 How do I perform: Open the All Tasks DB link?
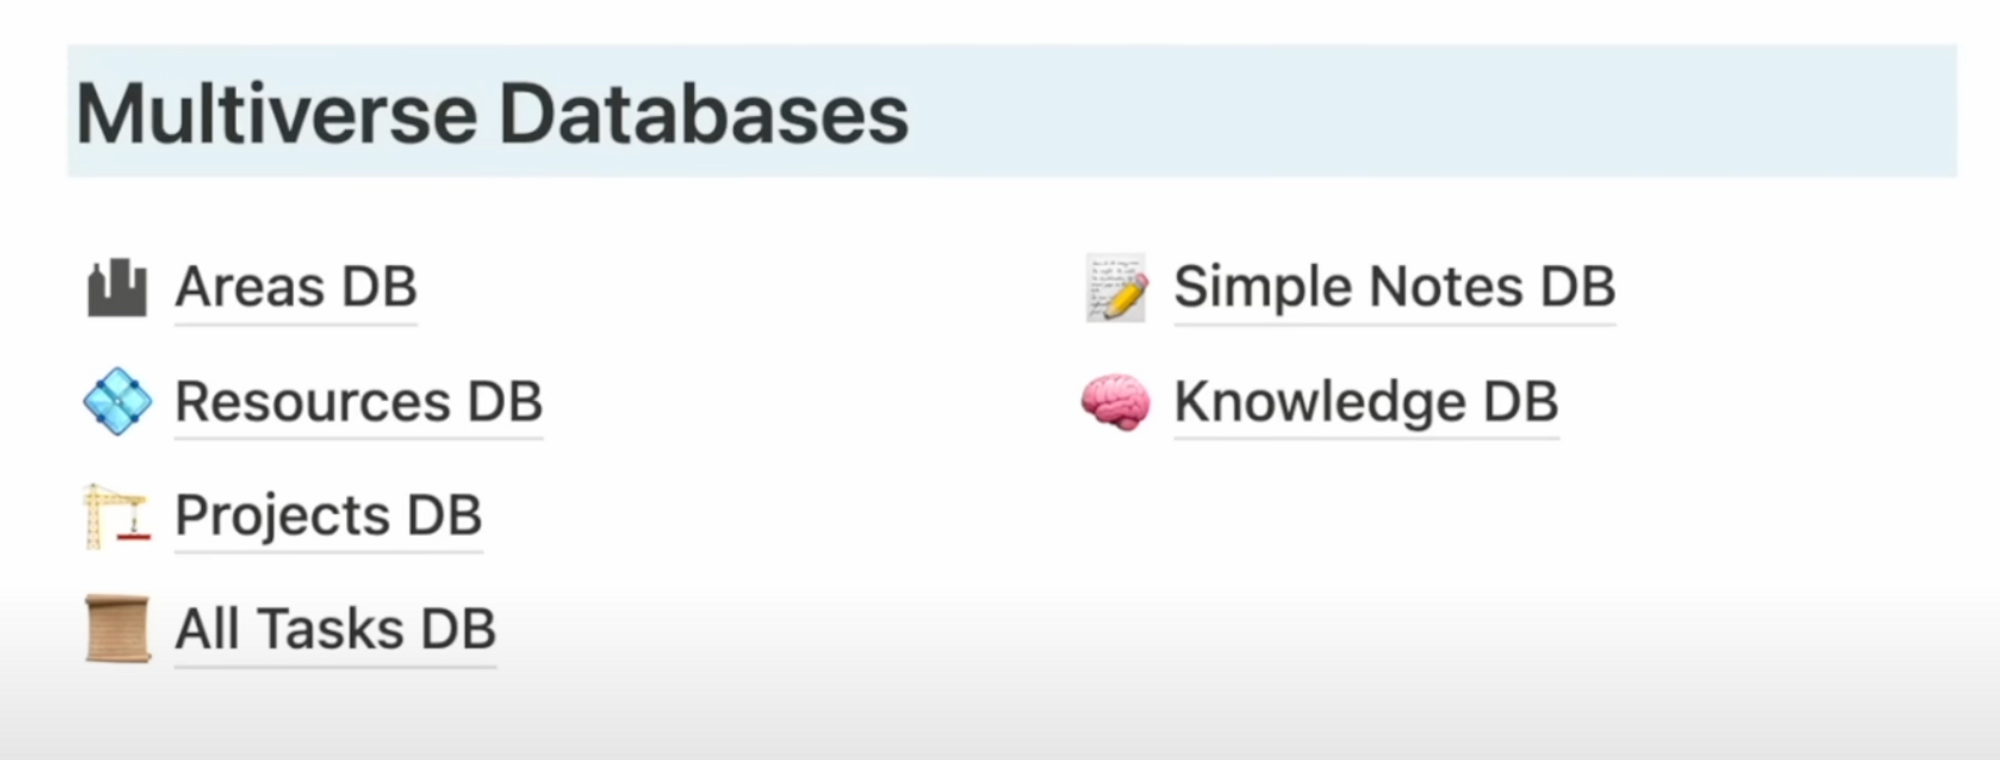(x=336, y=629)
